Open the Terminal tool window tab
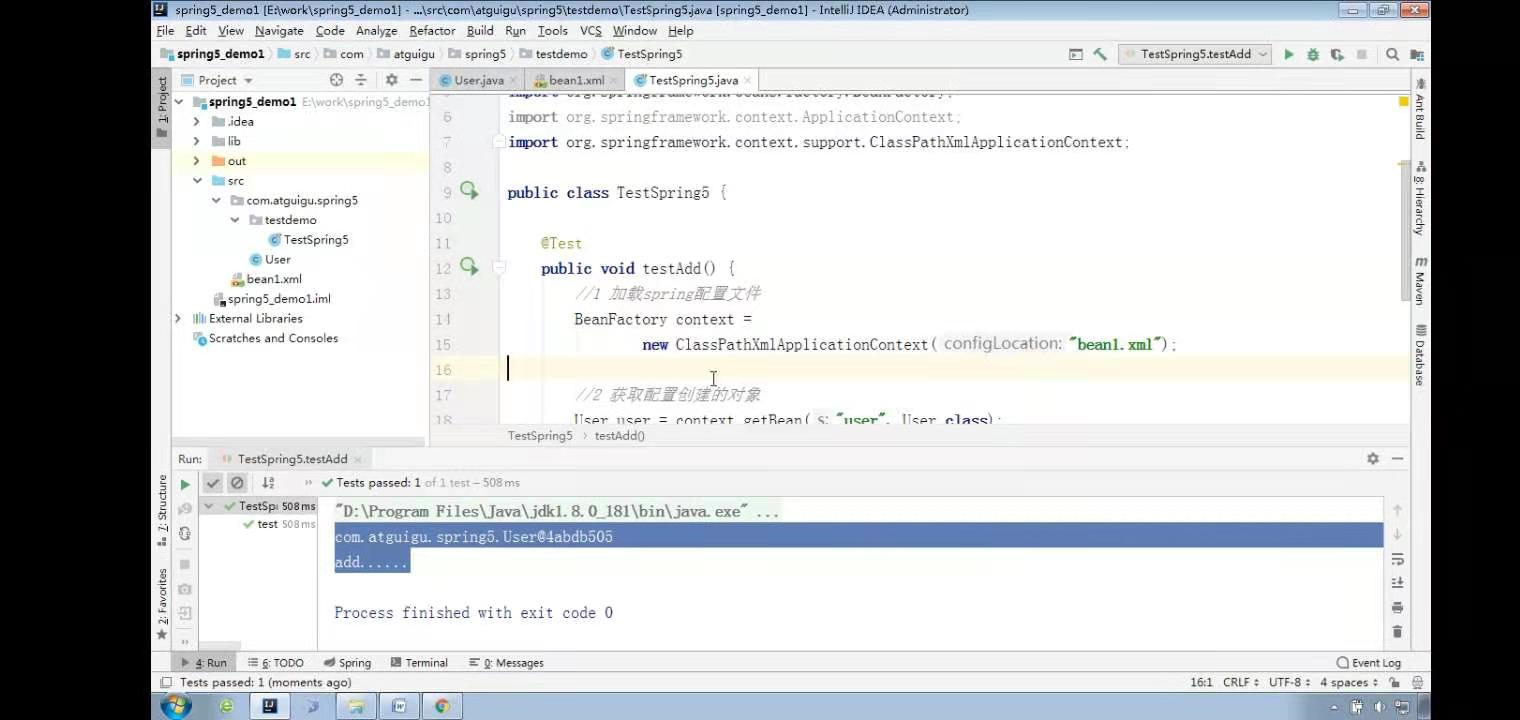 tap(420, 663)
